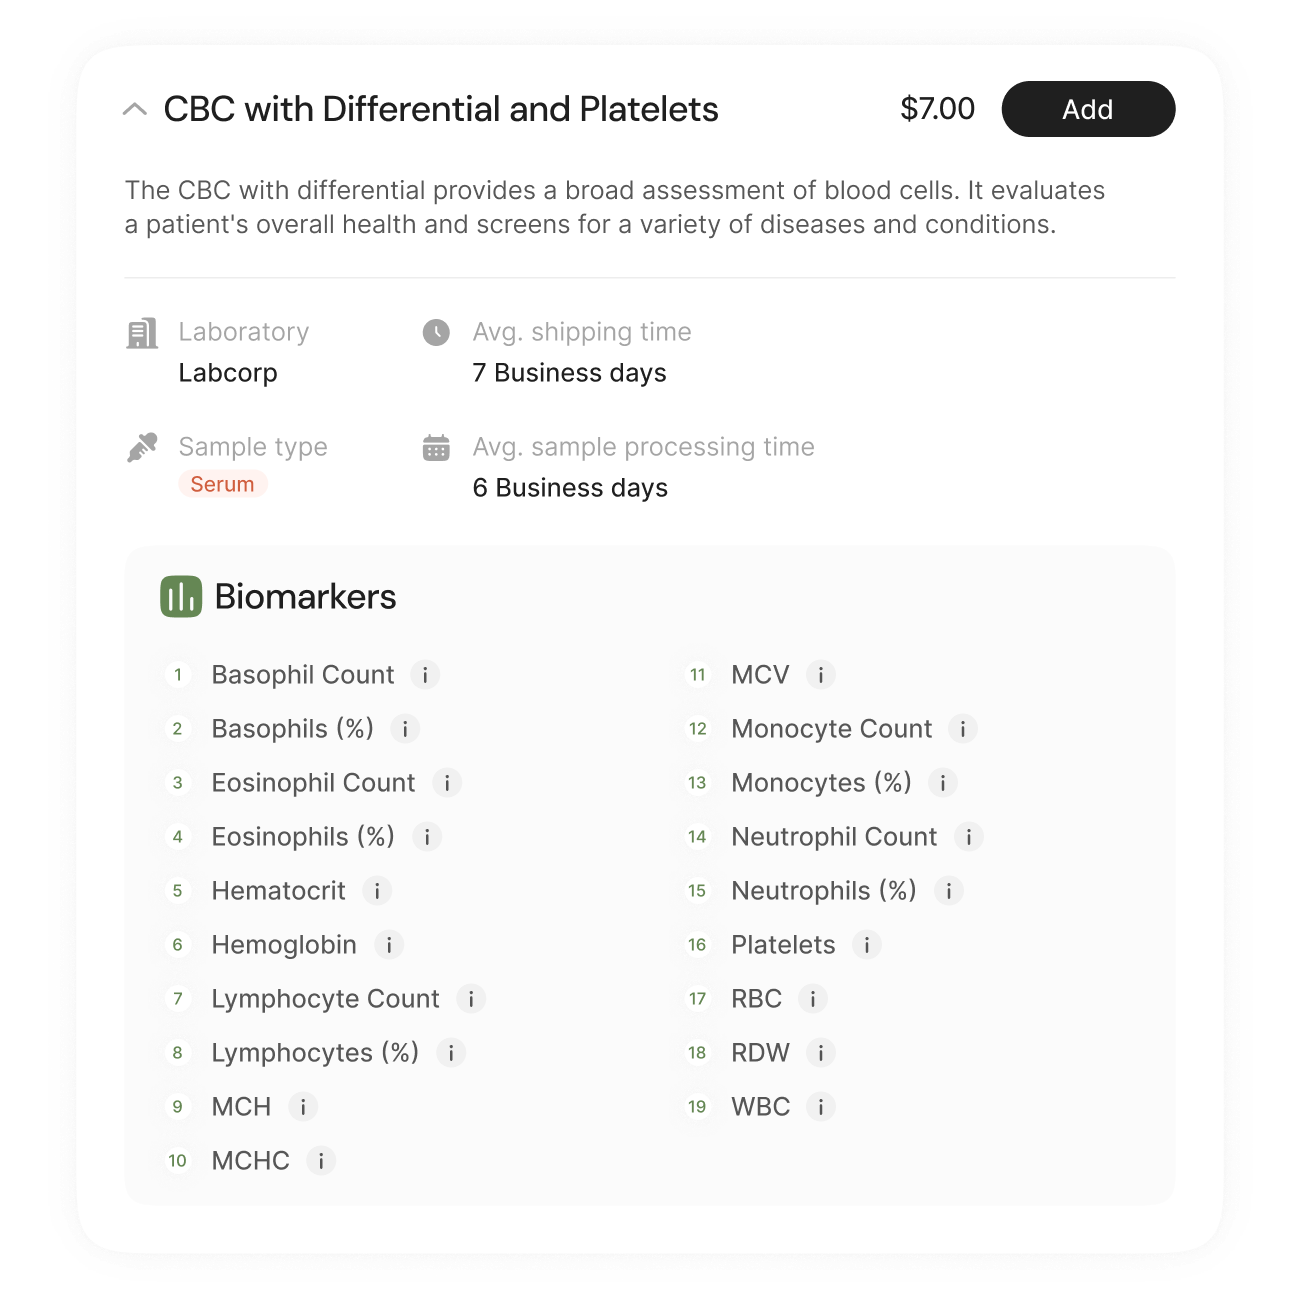Click info icon beside Eosinophil Count
Image resolution: width=1300 pixels, height=1299 pixels.
tap(447, 783)
